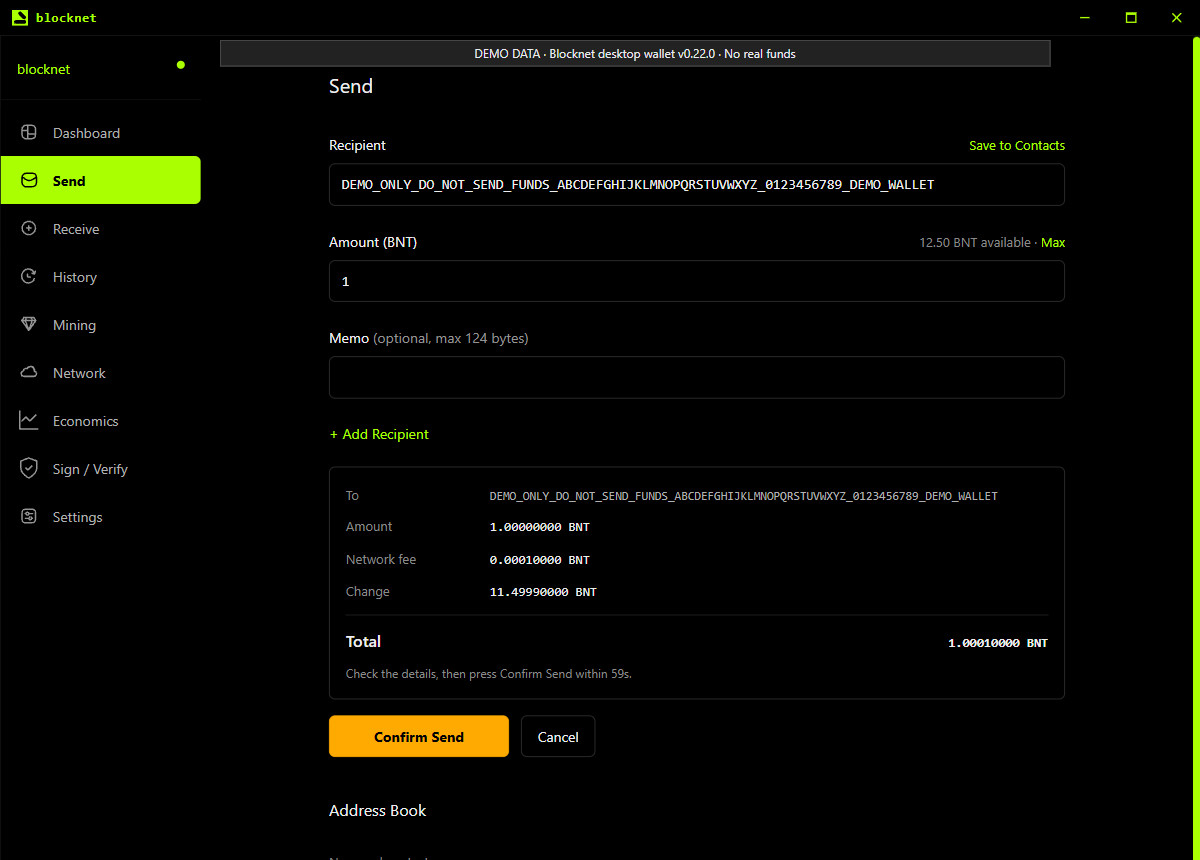Use the Max link for the amount
Viewport: 1200px width, 860px height.
[1053, 243]
